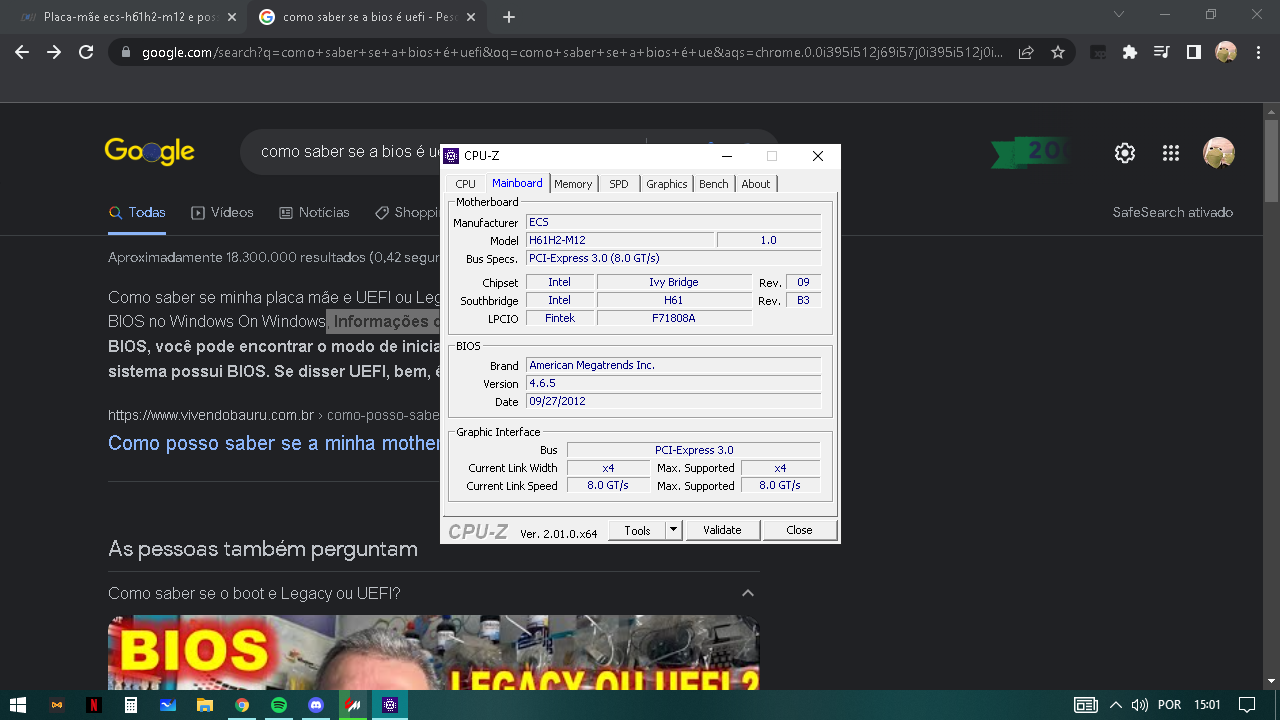
Task: Switch to Bench tab in CPU-Z
Action: (x=714, y=184)
